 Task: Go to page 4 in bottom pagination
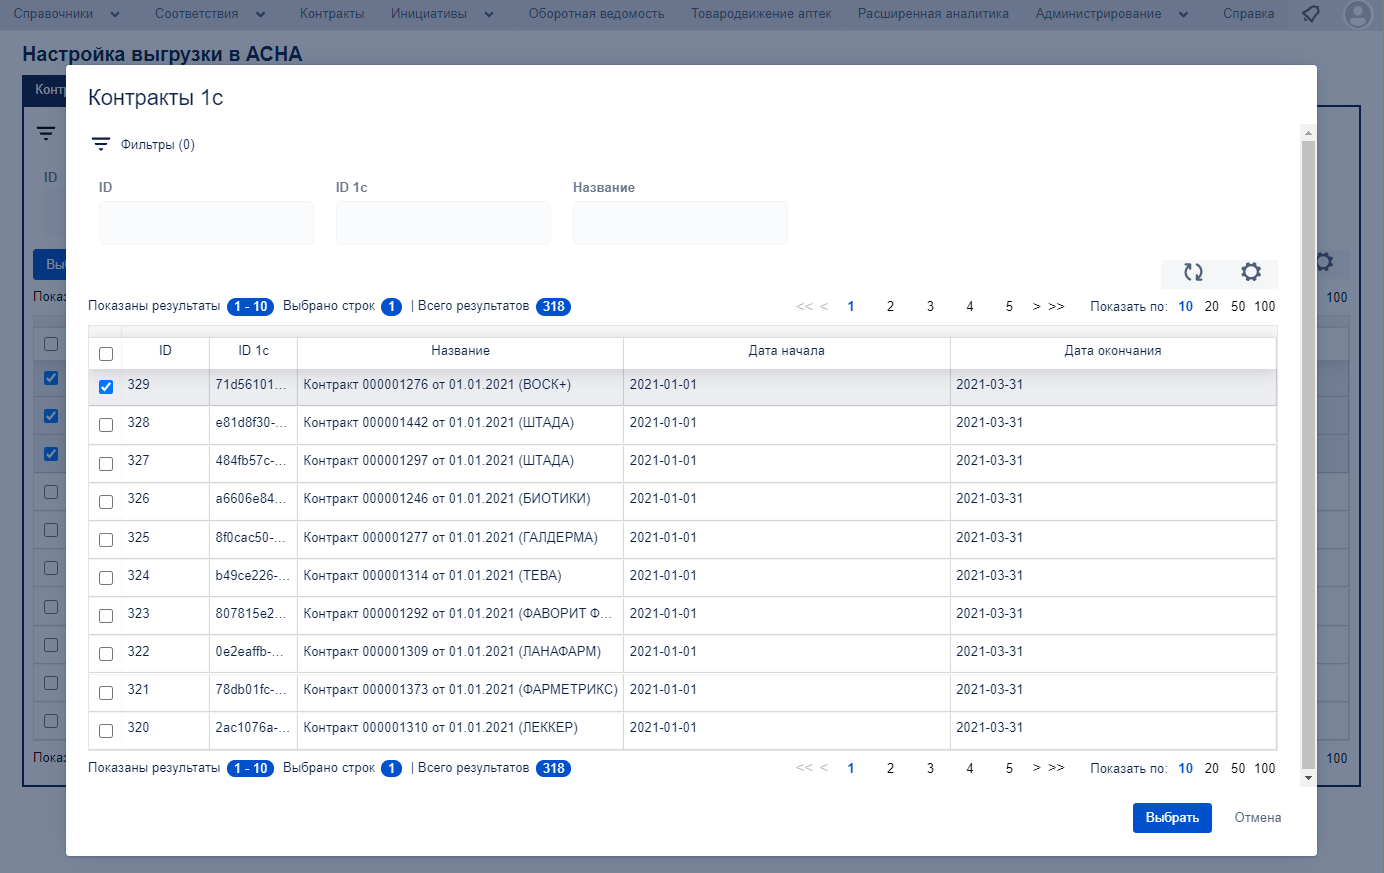click(x=969, y=768)
